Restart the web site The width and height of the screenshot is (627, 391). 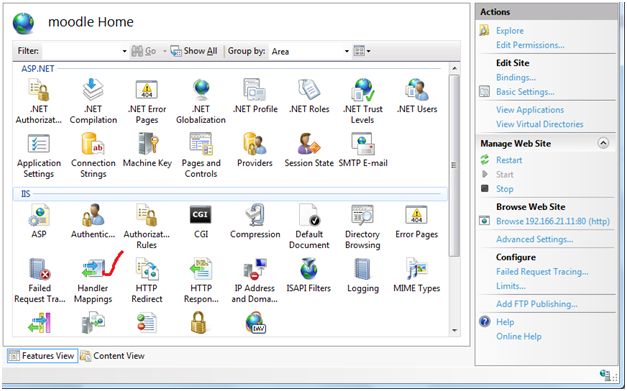[x=509, y=160]
